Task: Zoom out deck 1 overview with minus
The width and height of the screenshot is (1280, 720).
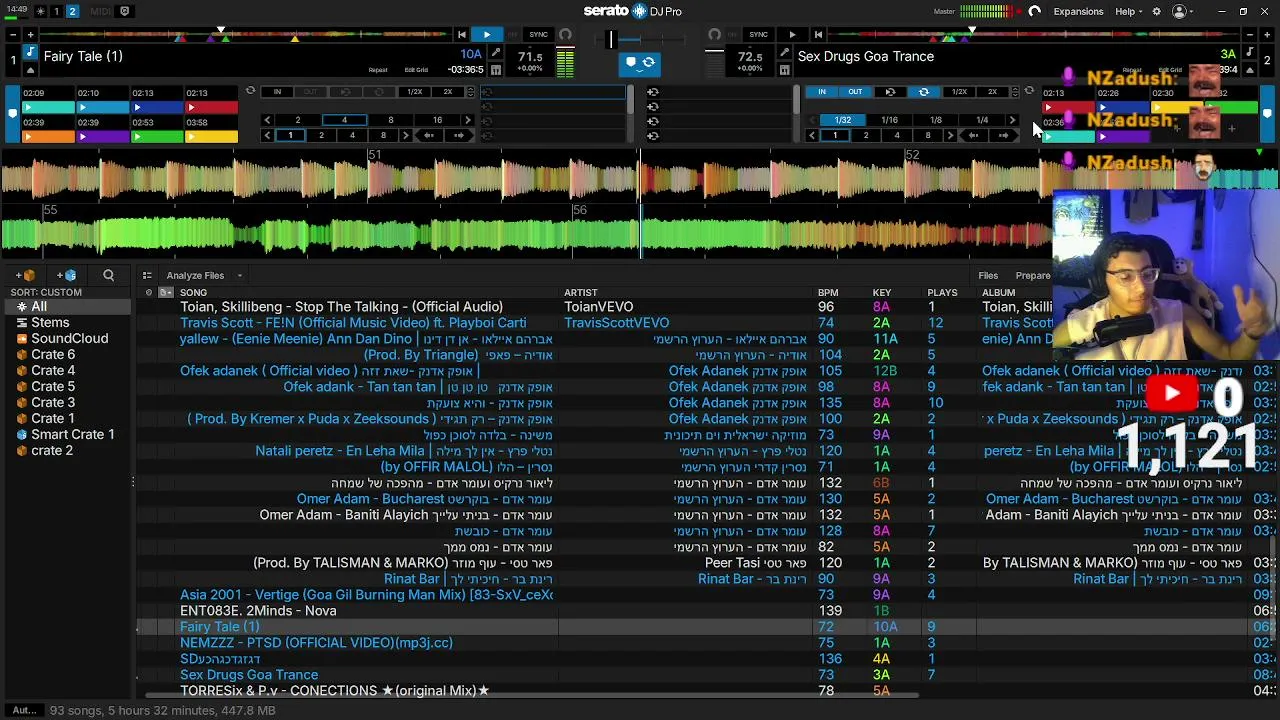Action: pyautogui.click(x=11, y=35)
